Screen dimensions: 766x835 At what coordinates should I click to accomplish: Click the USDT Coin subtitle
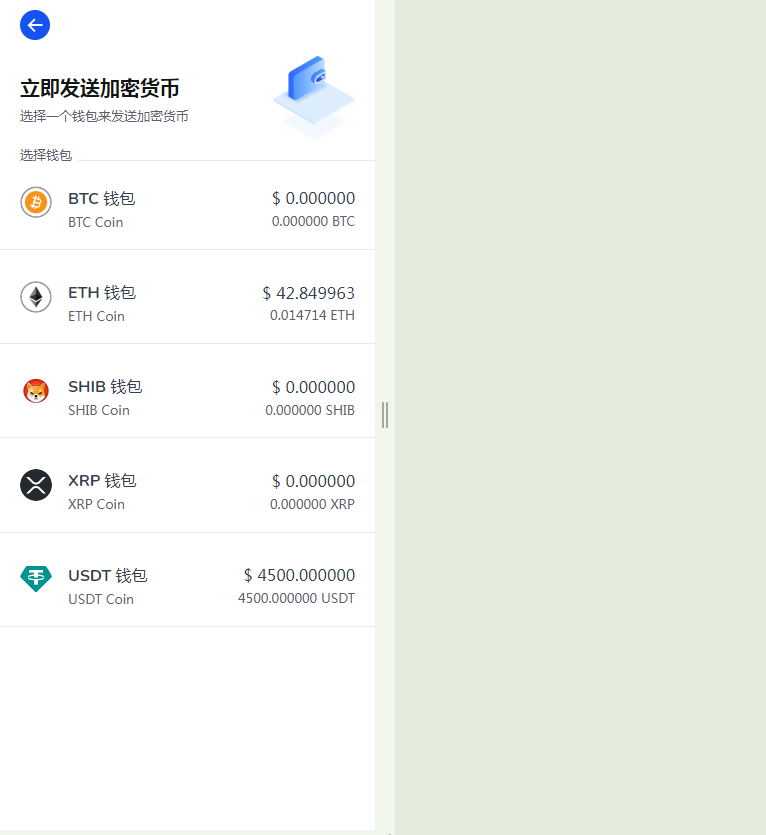pyautogui.click(x=101, y=599)
